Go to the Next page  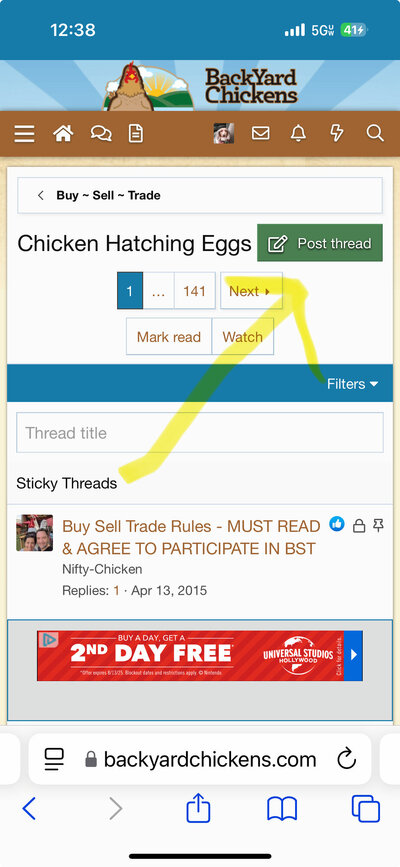[x=251, y=291]
